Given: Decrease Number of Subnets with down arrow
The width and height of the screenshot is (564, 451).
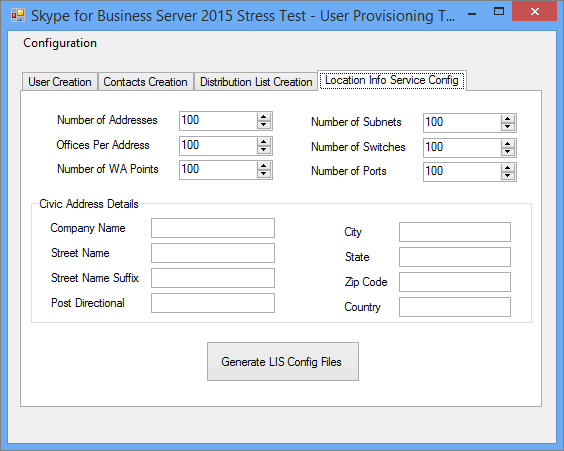Looking at the screenshot, I should tap(508, 126).
